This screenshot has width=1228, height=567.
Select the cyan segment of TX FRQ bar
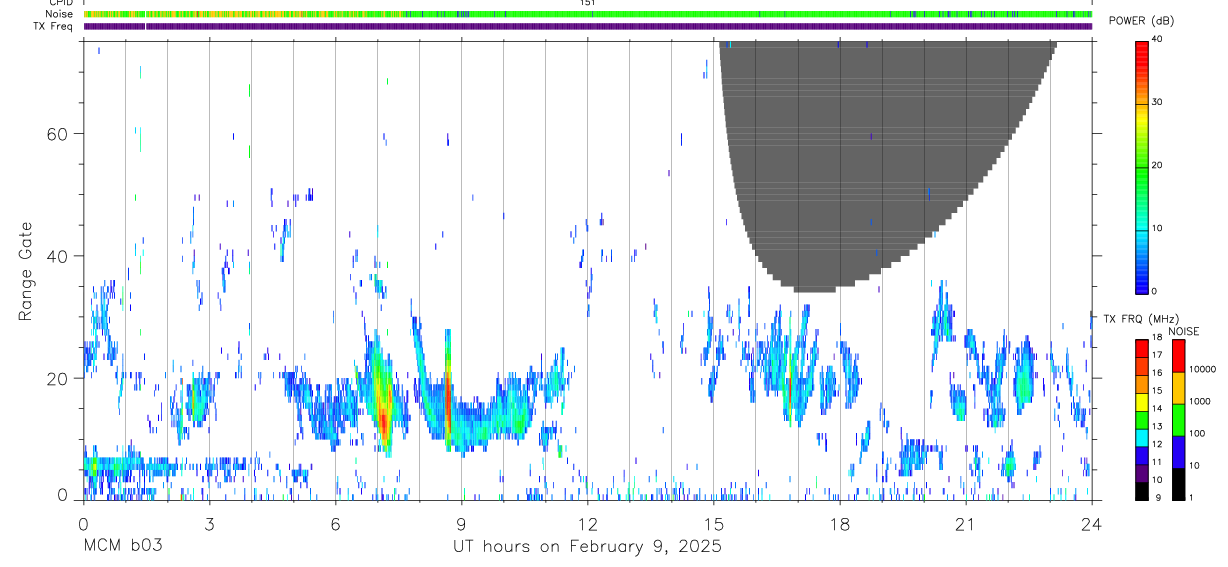pos(1142,438)
